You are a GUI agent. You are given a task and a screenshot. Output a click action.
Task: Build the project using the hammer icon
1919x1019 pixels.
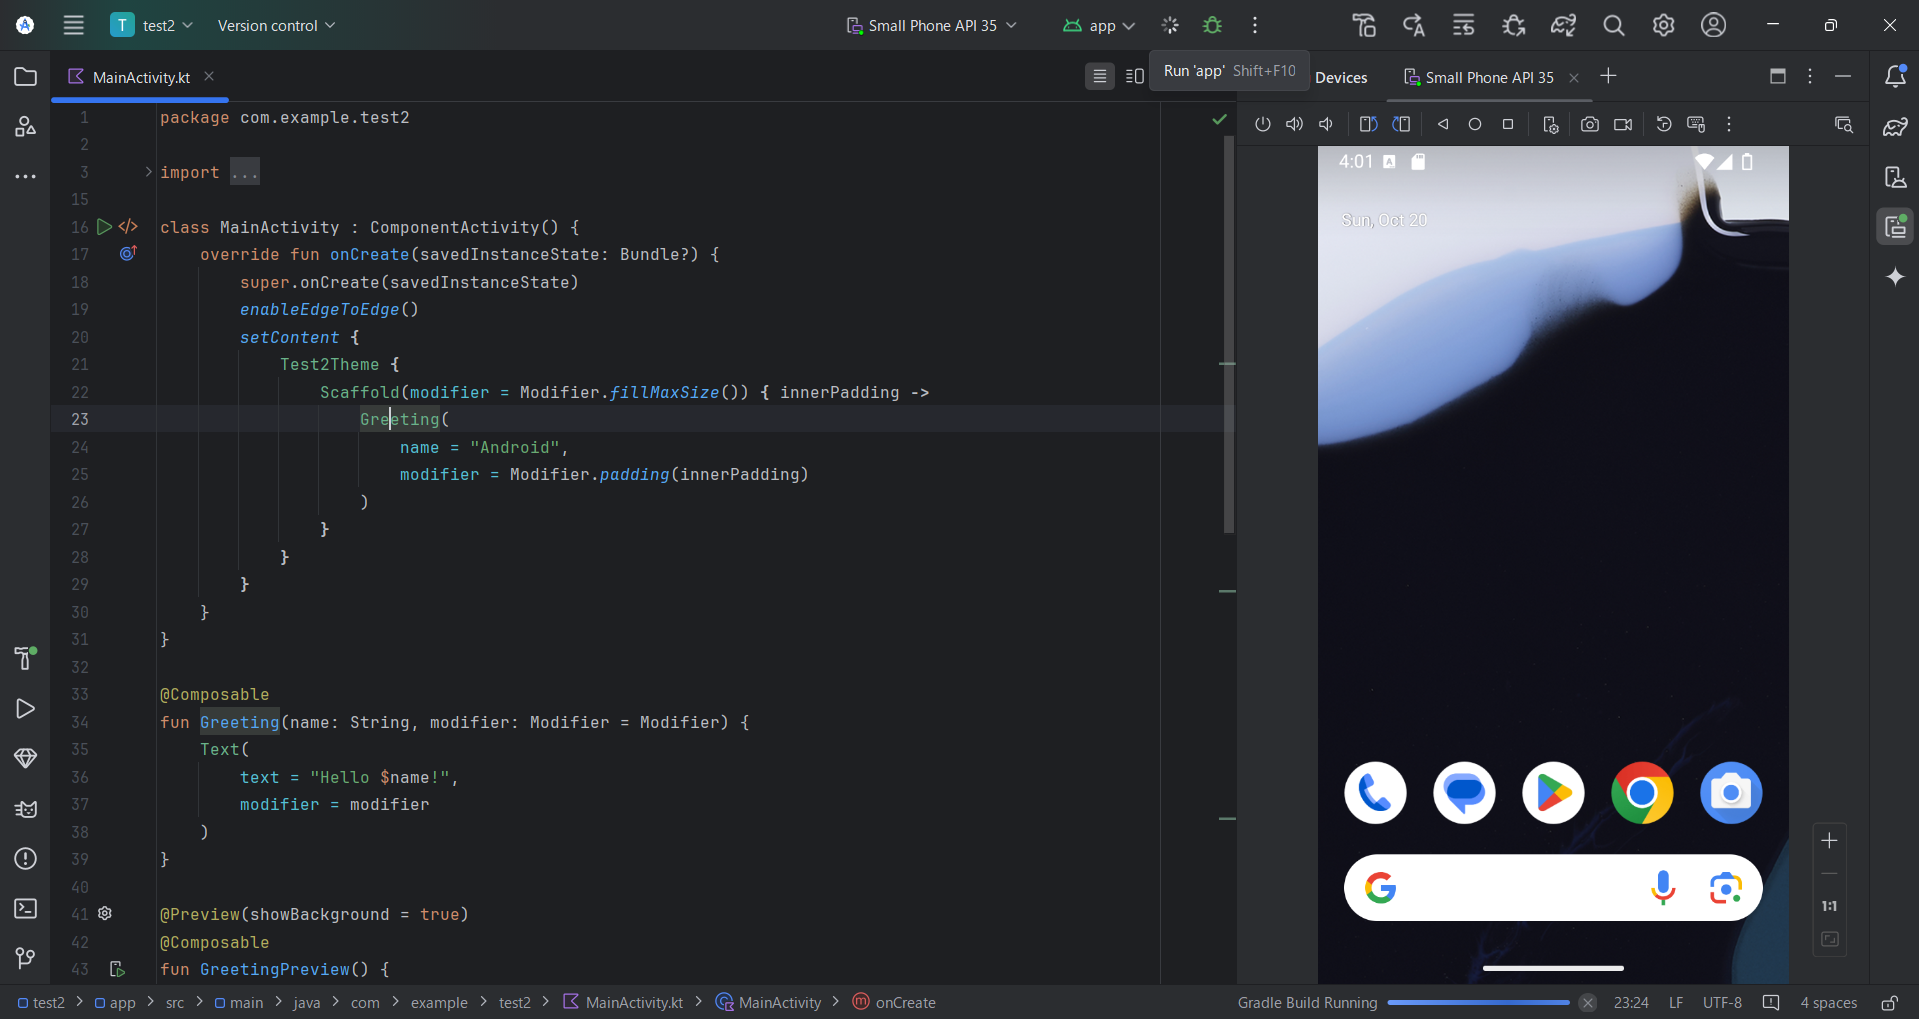1363,25
